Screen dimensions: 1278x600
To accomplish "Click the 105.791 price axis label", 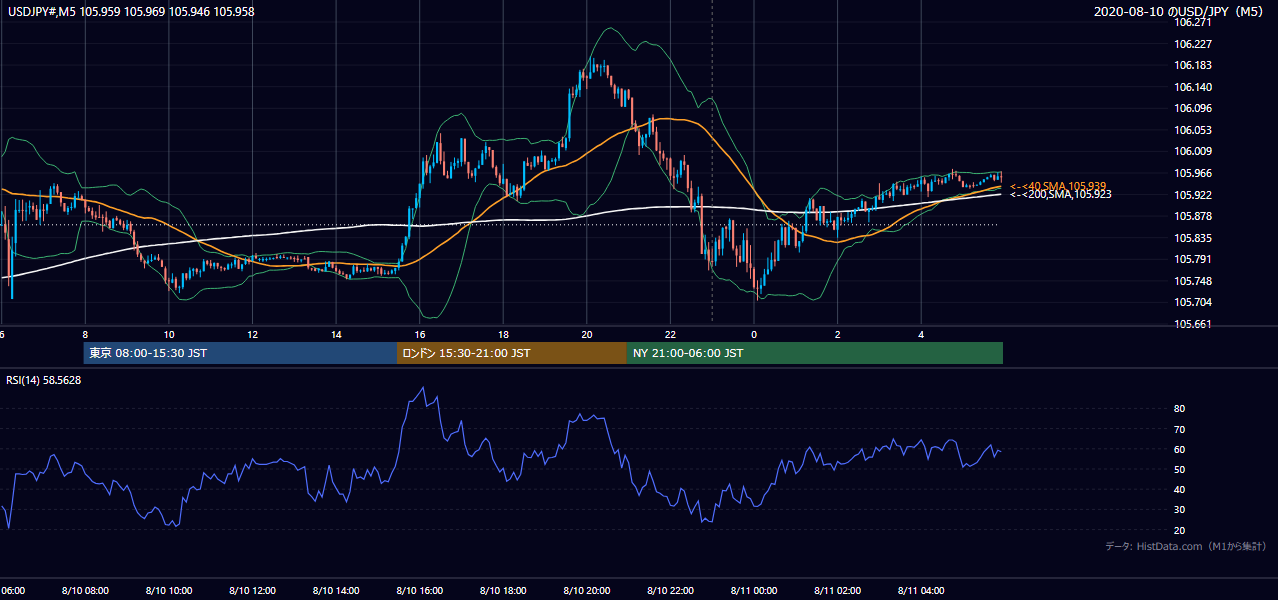I will tap(1193, 260).
